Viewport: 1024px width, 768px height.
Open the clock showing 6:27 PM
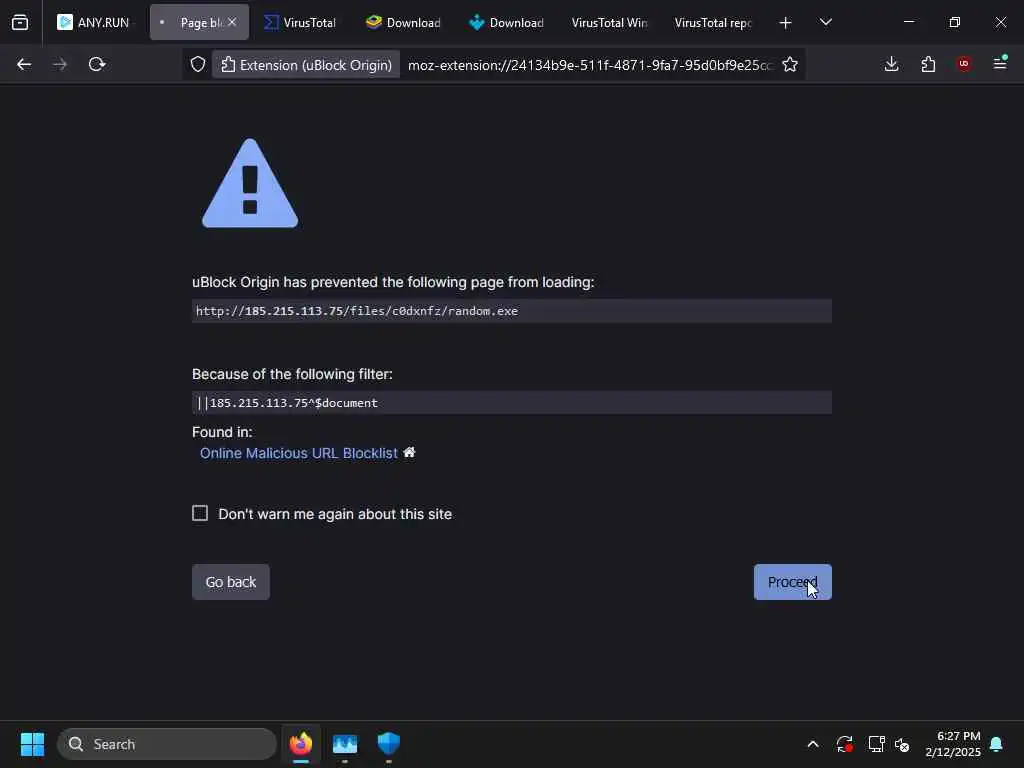[953, 744]
